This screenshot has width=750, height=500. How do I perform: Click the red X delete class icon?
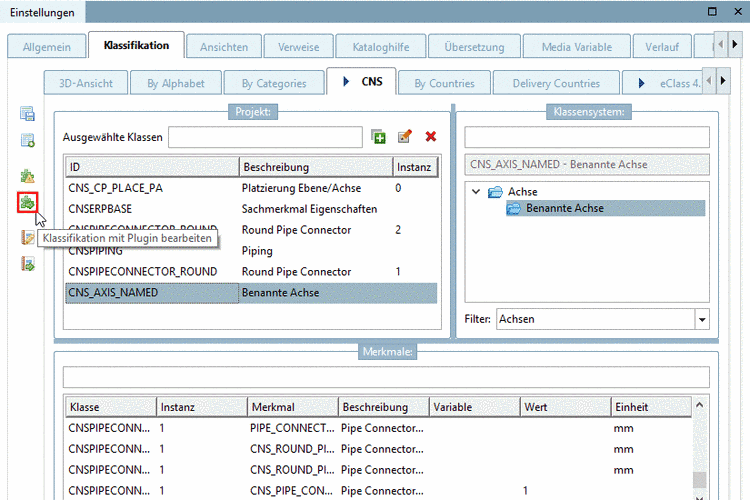[430, 137]
